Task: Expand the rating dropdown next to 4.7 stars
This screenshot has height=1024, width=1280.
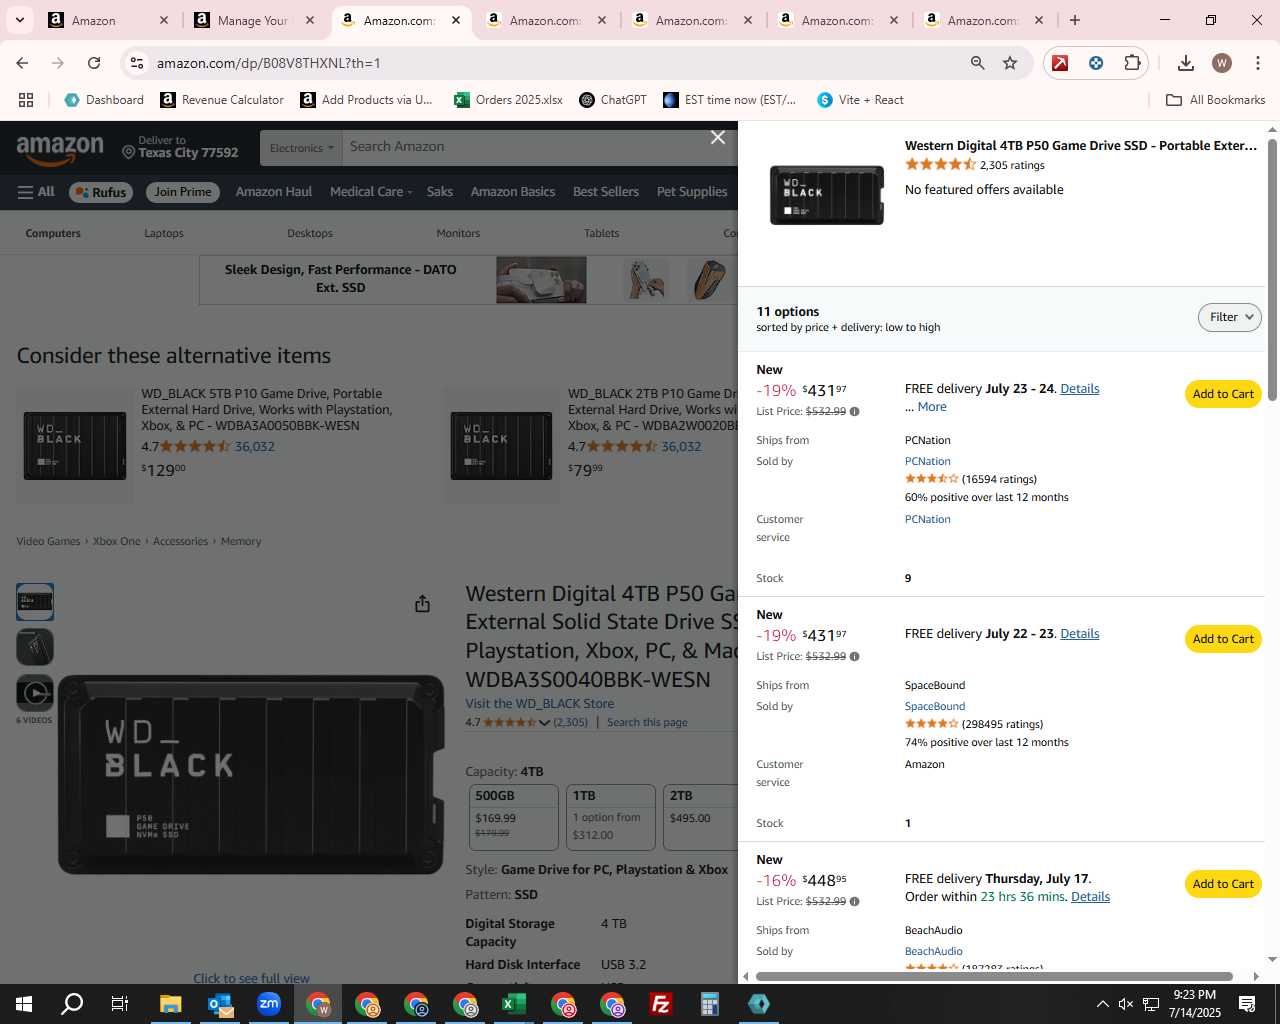Action: [x=544, y=722]
